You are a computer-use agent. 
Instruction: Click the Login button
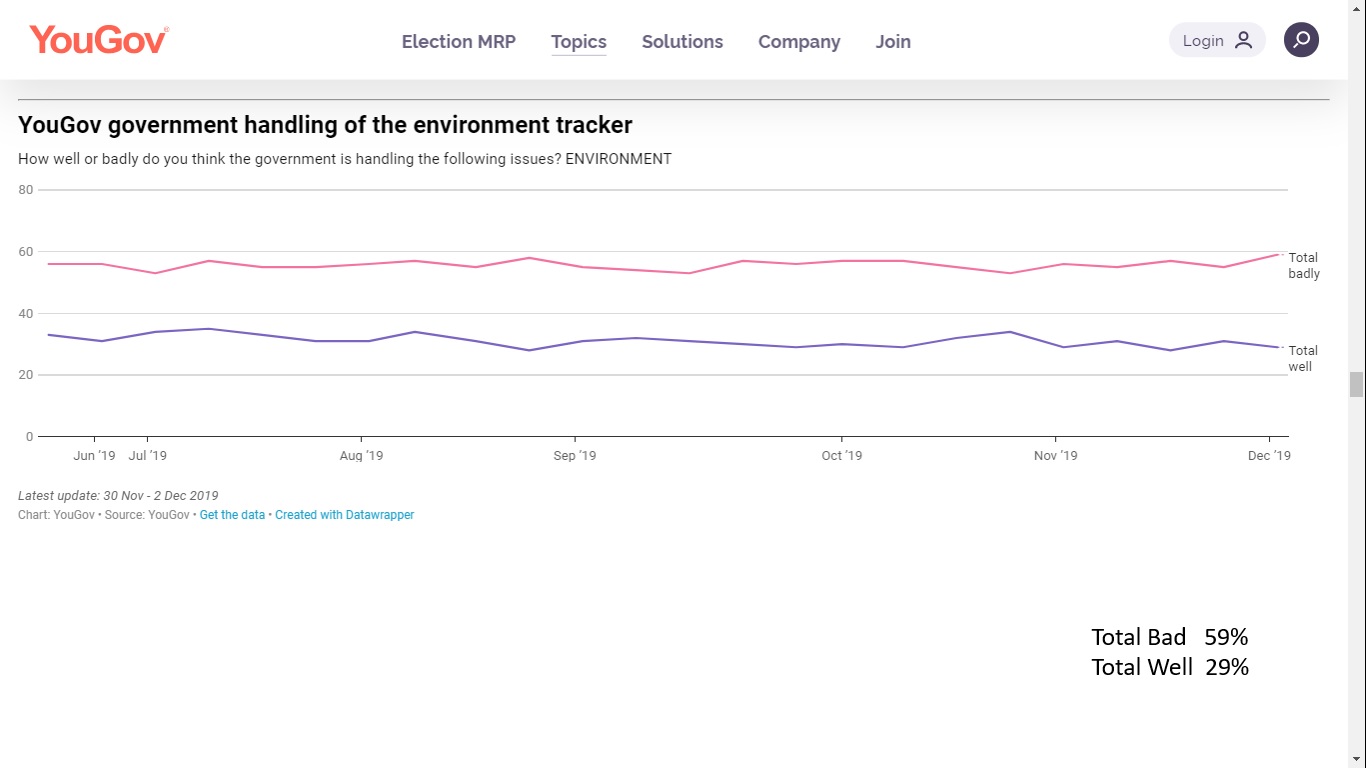click(x=1217, y=40)
